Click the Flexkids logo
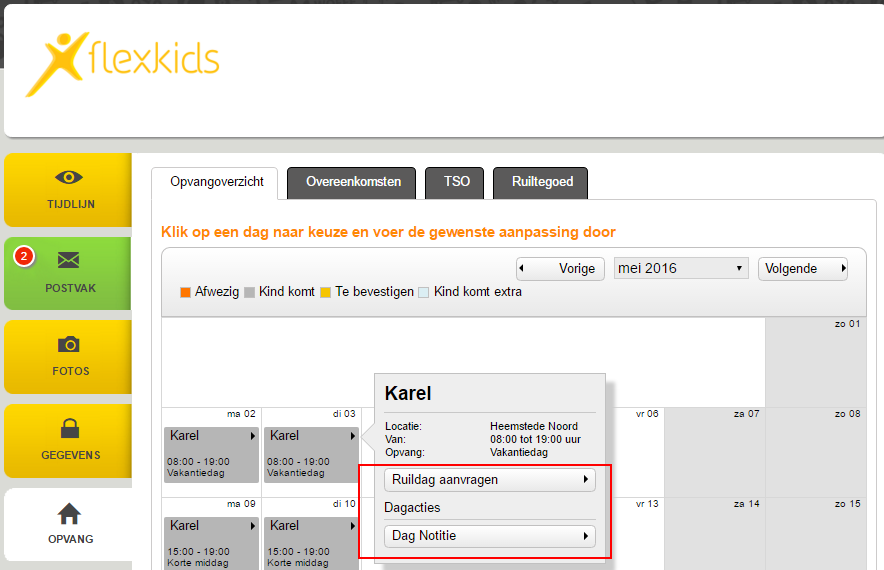Viewport: 884px width, 570px height. [x=122, y=63]
